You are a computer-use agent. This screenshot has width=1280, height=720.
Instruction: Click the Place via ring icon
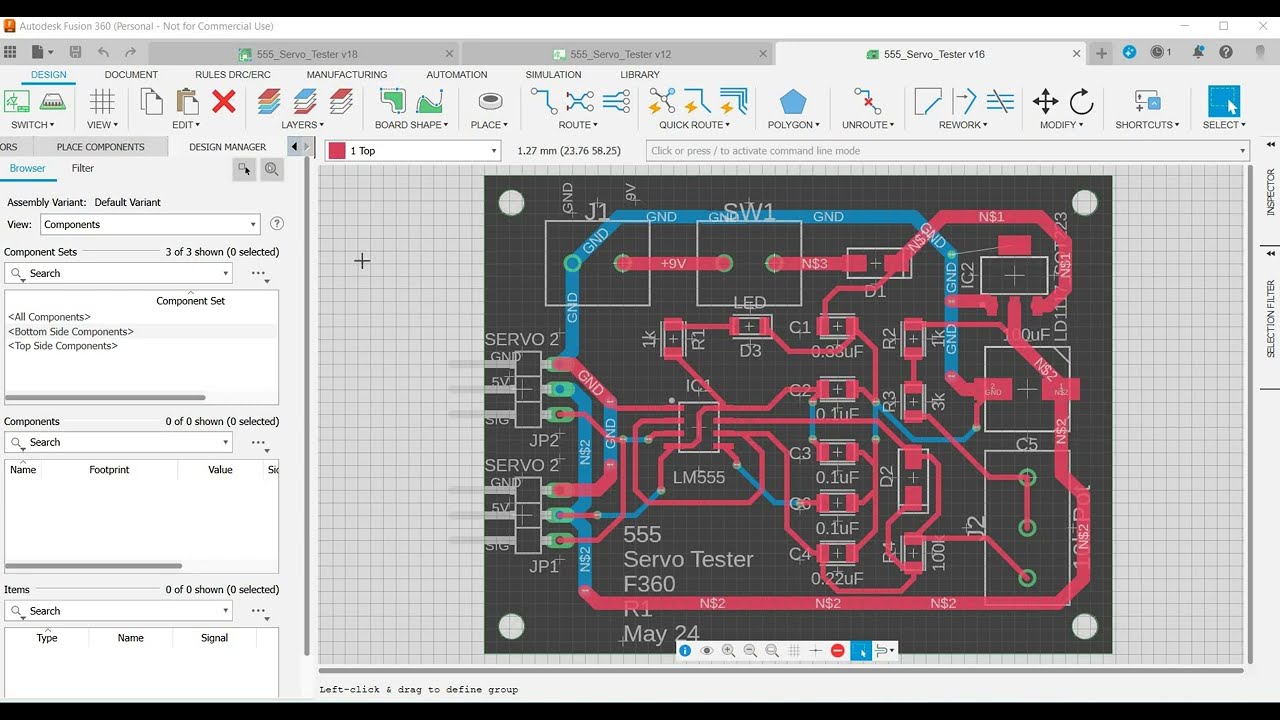coord(490,101)
